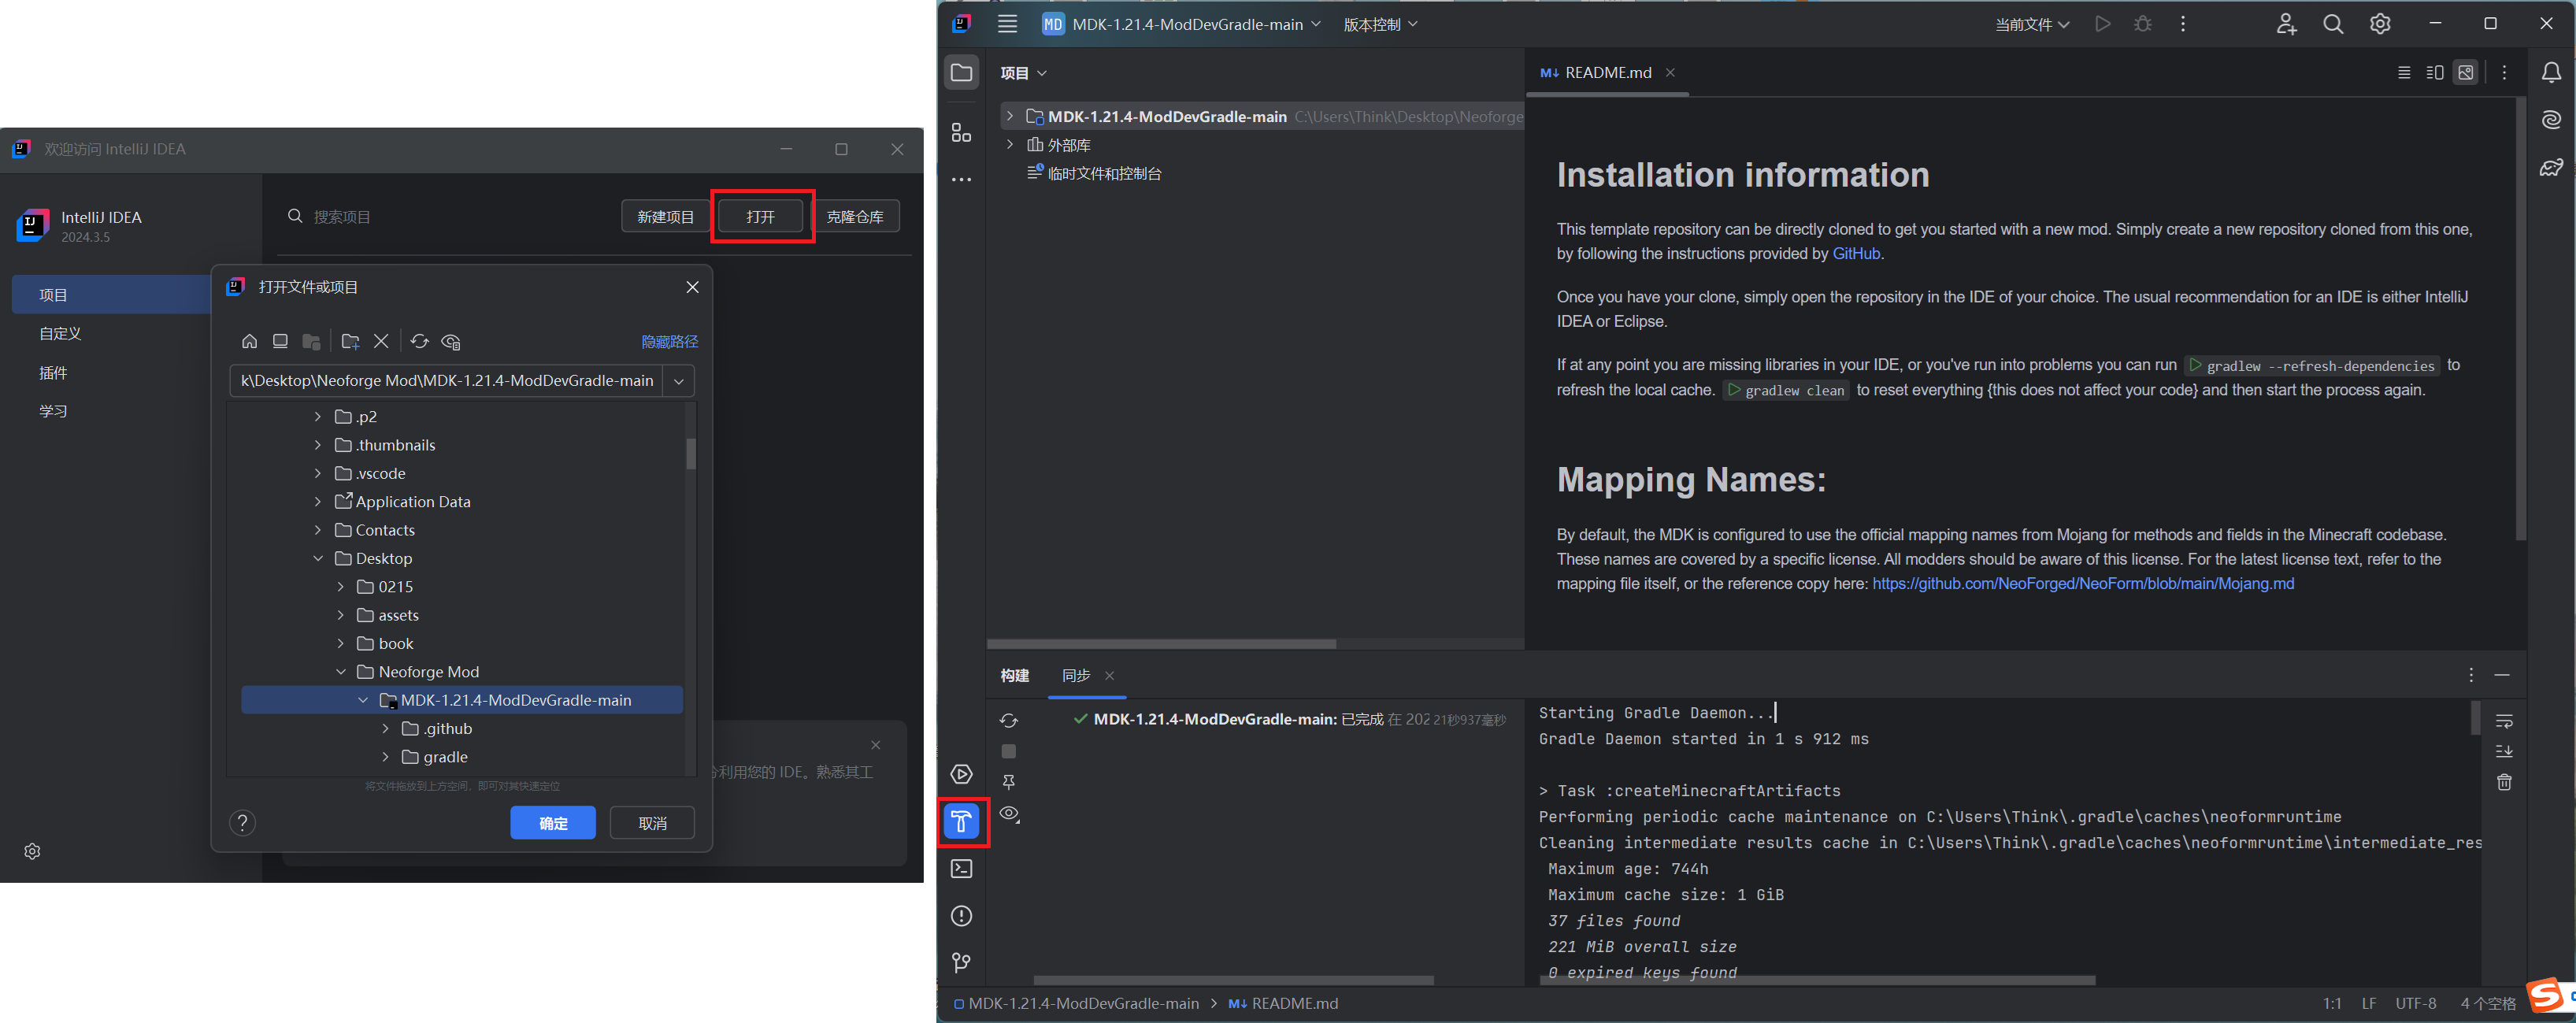Expand the gradle folder in the file chooser
Screen dimensions: 2576x1023
click(385, 757)
